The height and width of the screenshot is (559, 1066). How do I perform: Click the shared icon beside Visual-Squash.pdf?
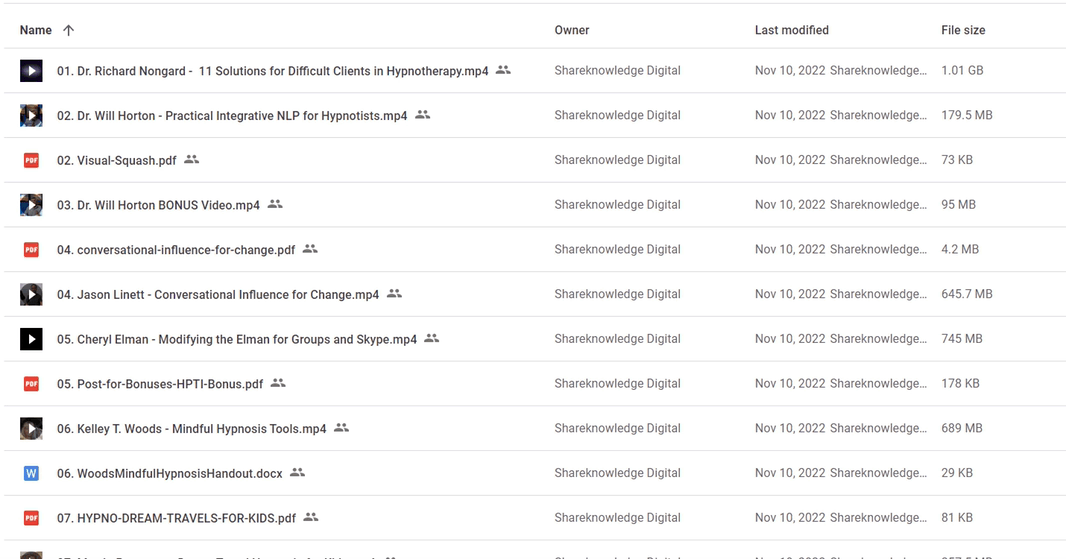[x=192, y=160]
